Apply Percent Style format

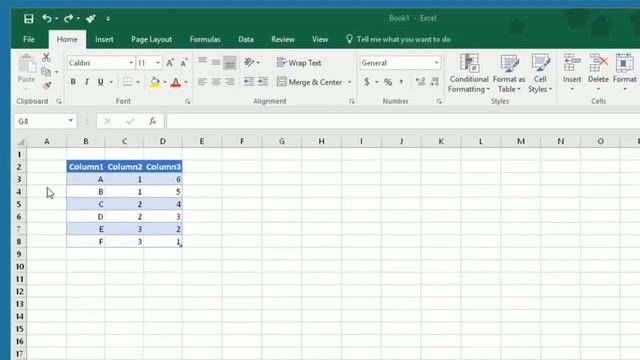[388, 82]
